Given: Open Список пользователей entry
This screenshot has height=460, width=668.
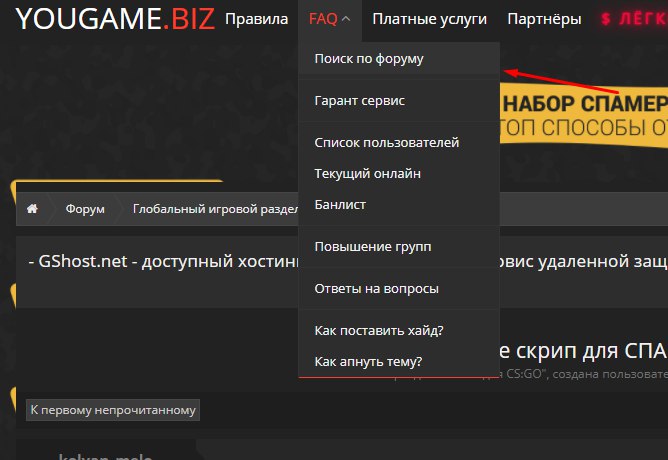Looking at the screenshot, I should point(399,142).
